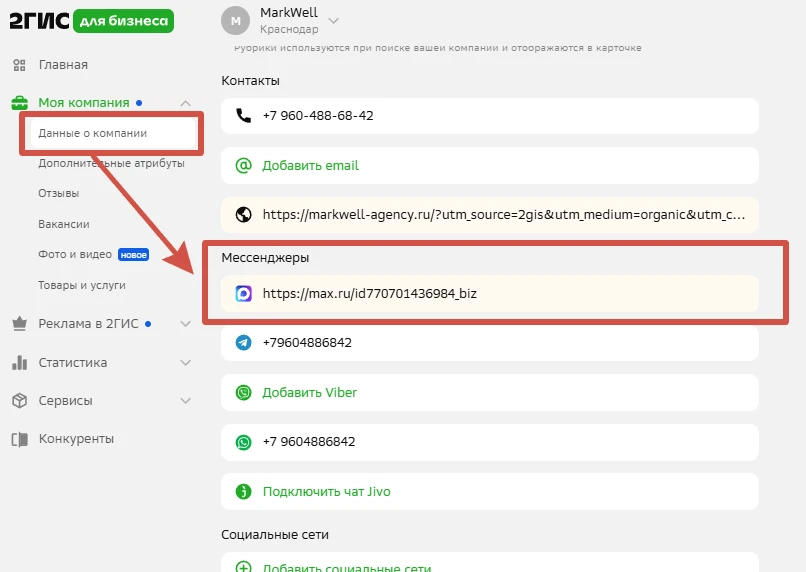The height and width of the screenshot is (572, 806).
Task: Open Главная in the sidebar
Action: tap(63, 65)
